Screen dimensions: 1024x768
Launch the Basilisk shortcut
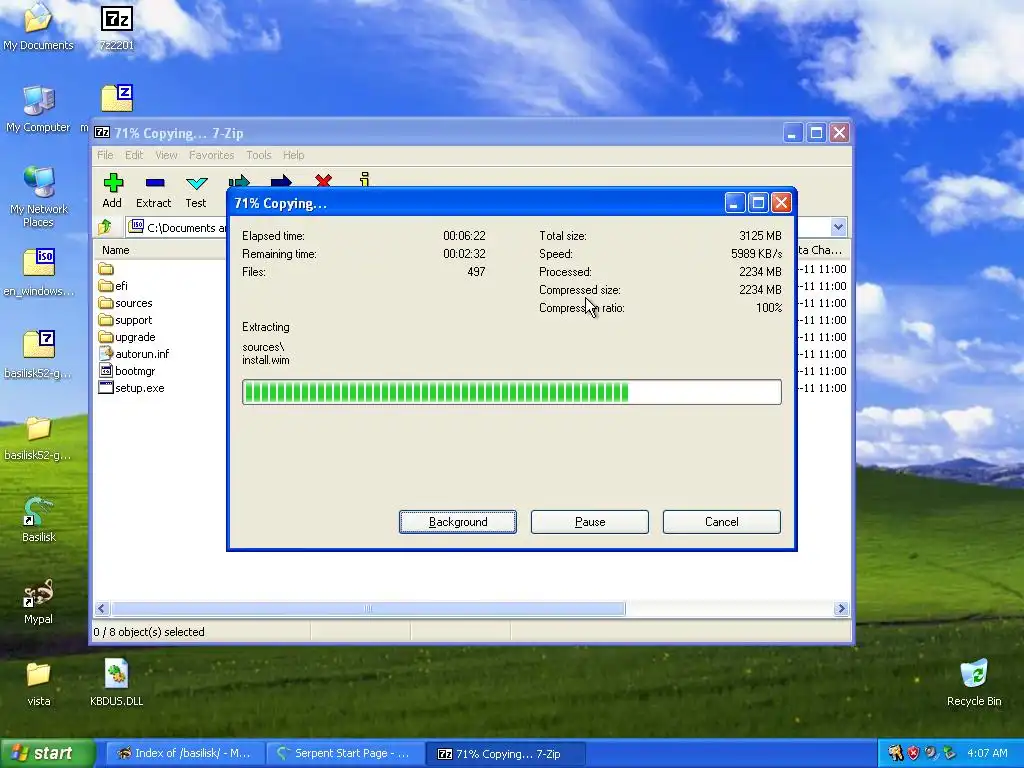point(39,519)
